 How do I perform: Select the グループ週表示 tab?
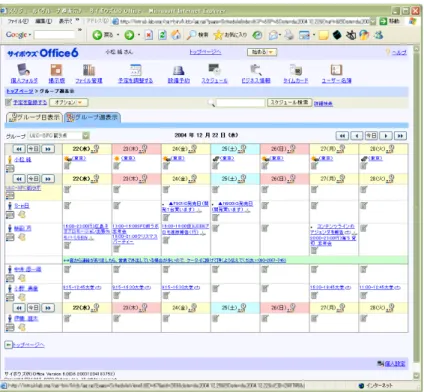(x=92, y=117)
